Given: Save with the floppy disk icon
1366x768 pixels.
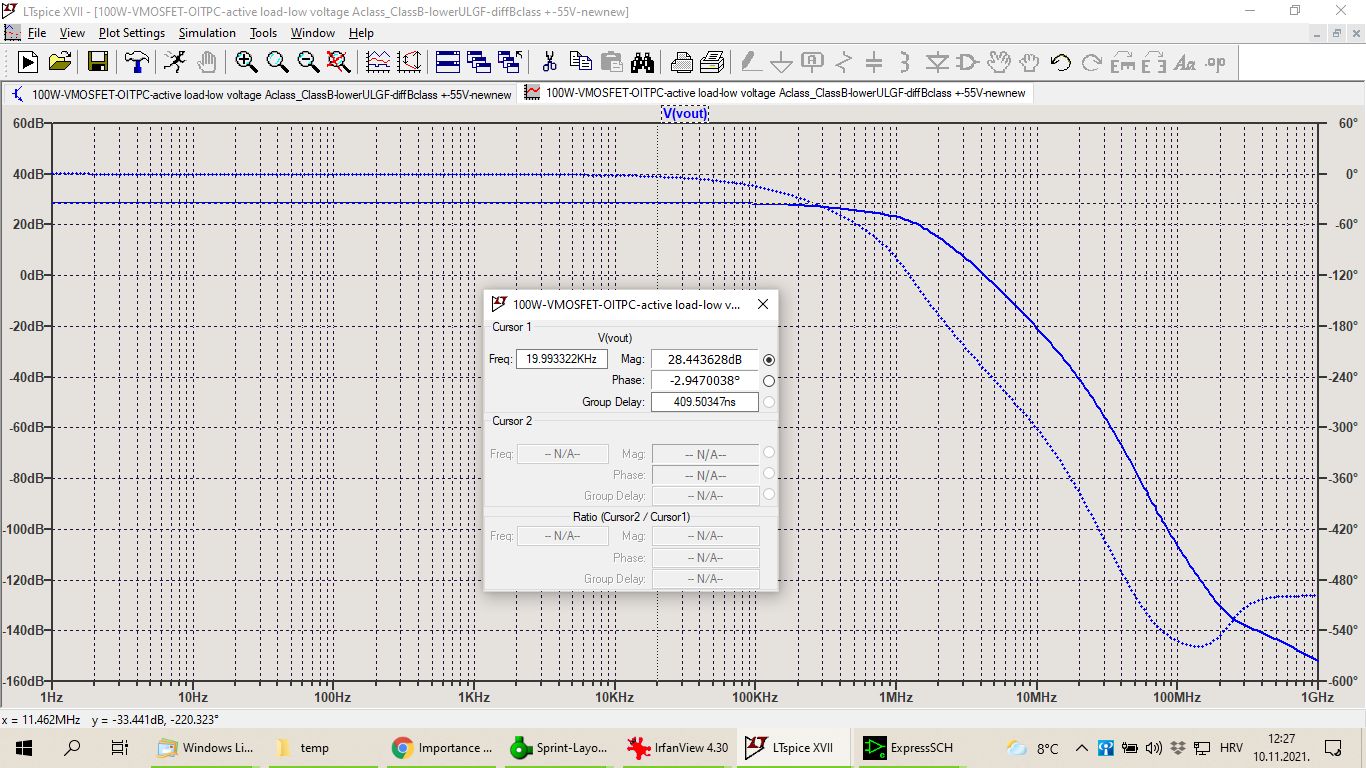Looking at the screenshot, I should point(98,62).
